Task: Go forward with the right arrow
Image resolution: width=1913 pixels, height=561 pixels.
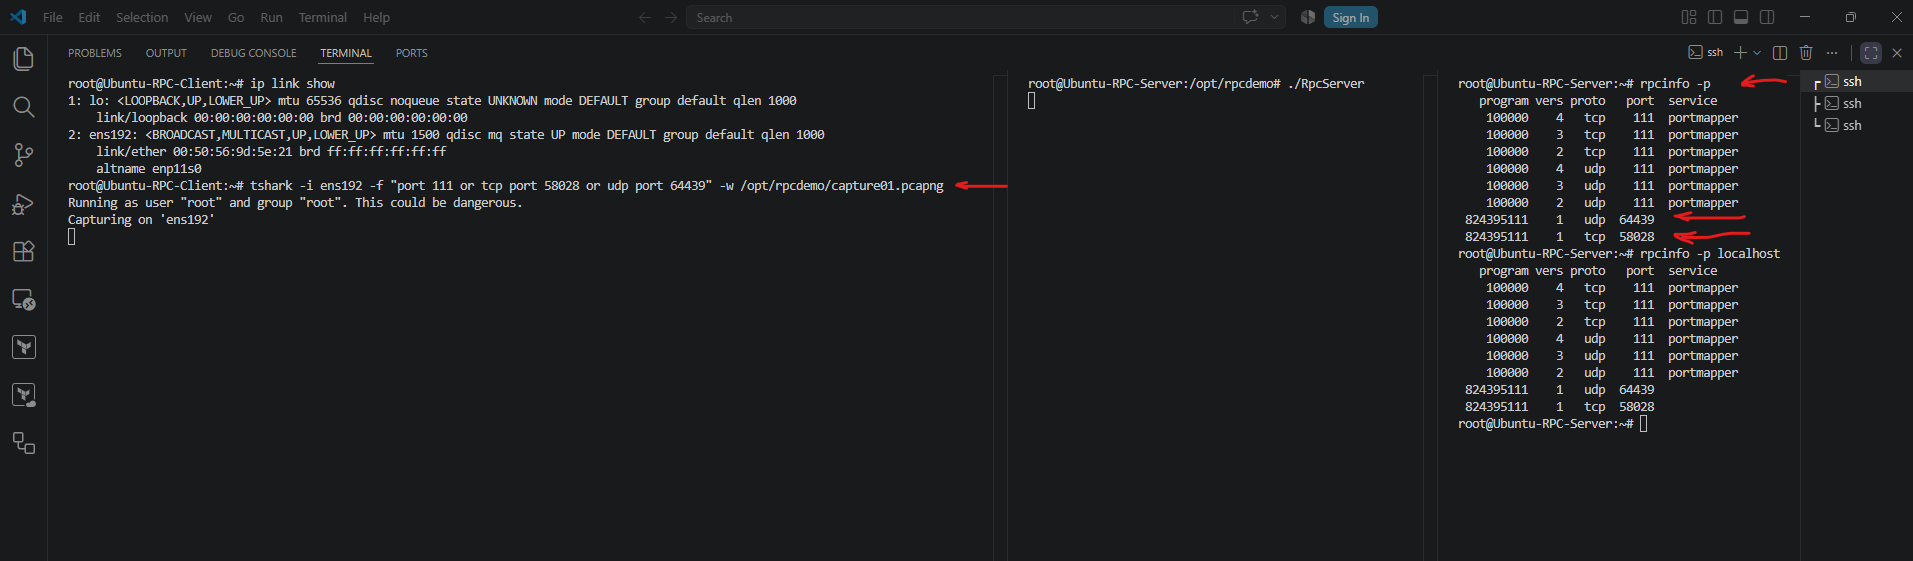Action: [671, 17]
